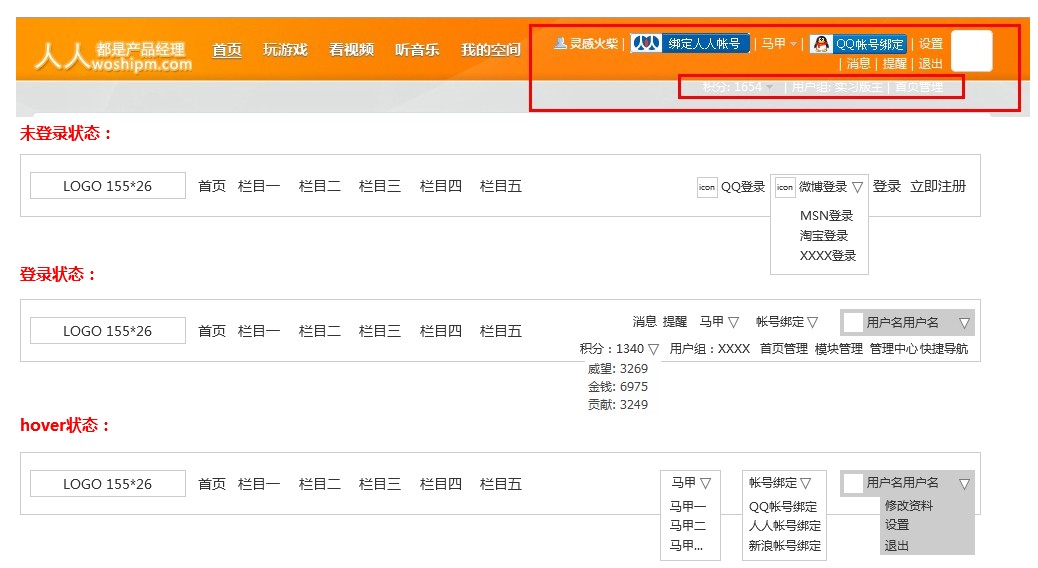Screen dimensions: 1038x568
Task: Click the 灵感火柴 username link
Action: (594, 44)
